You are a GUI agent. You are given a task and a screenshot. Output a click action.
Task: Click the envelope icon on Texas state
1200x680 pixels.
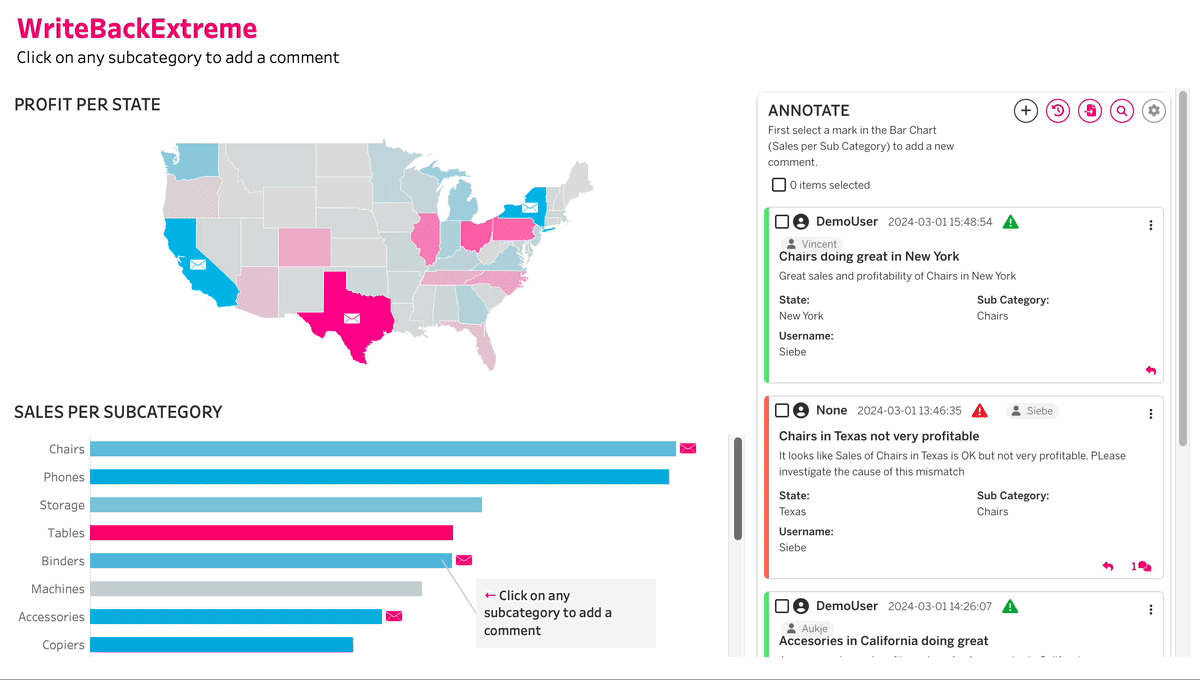coord(351,318)
